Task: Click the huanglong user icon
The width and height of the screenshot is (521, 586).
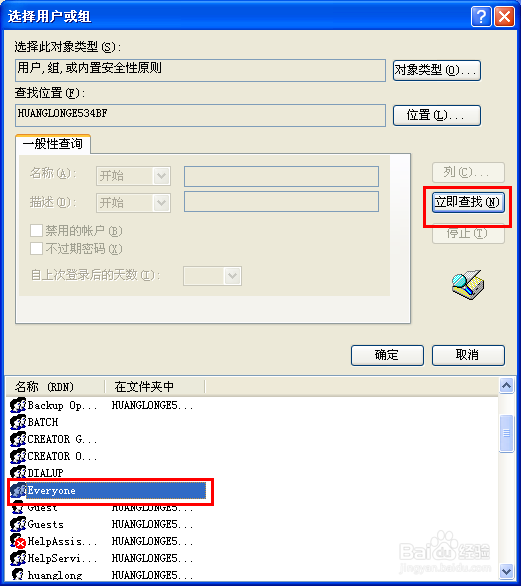Action: 18,575
